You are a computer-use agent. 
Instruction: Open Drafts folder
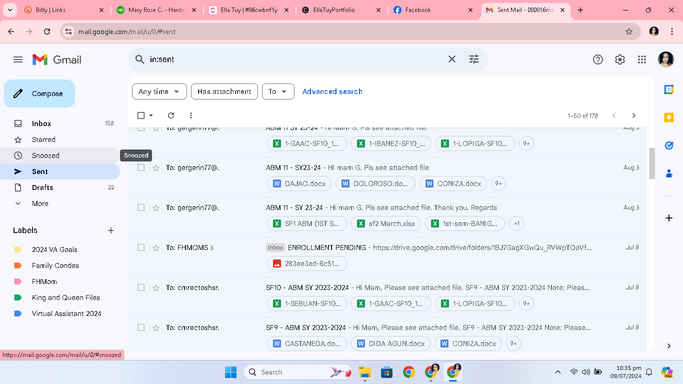coord(60,188)
